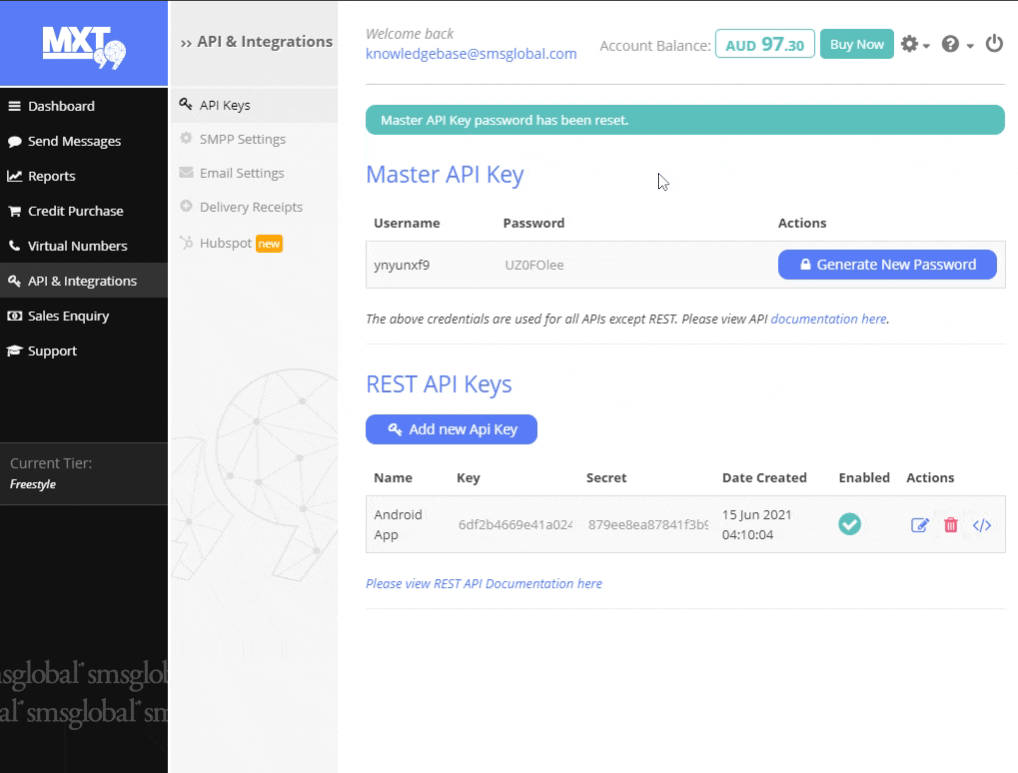The height and width of the screenshot is (773, 1018).
Task: Toggle the Enabled checkmark for Android App
Action: 849,524
